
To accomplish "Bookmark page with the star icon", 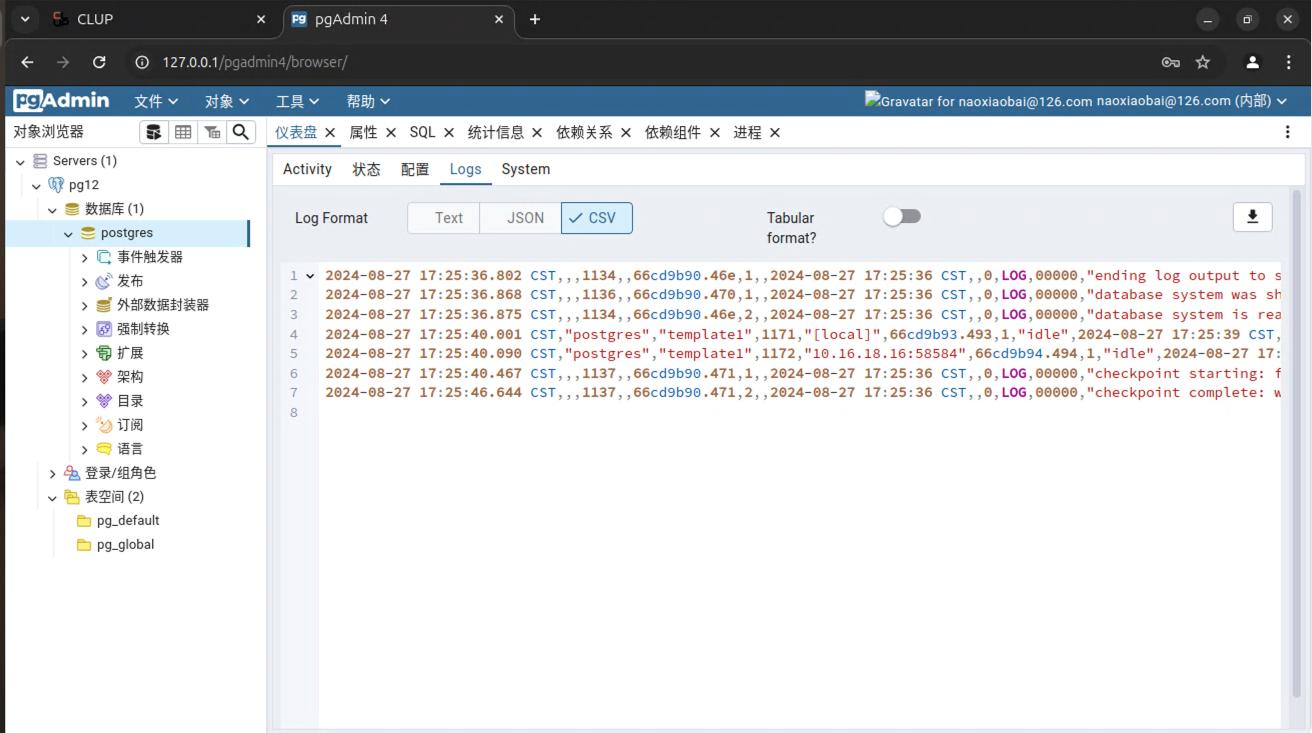I will click(1203, 62).
